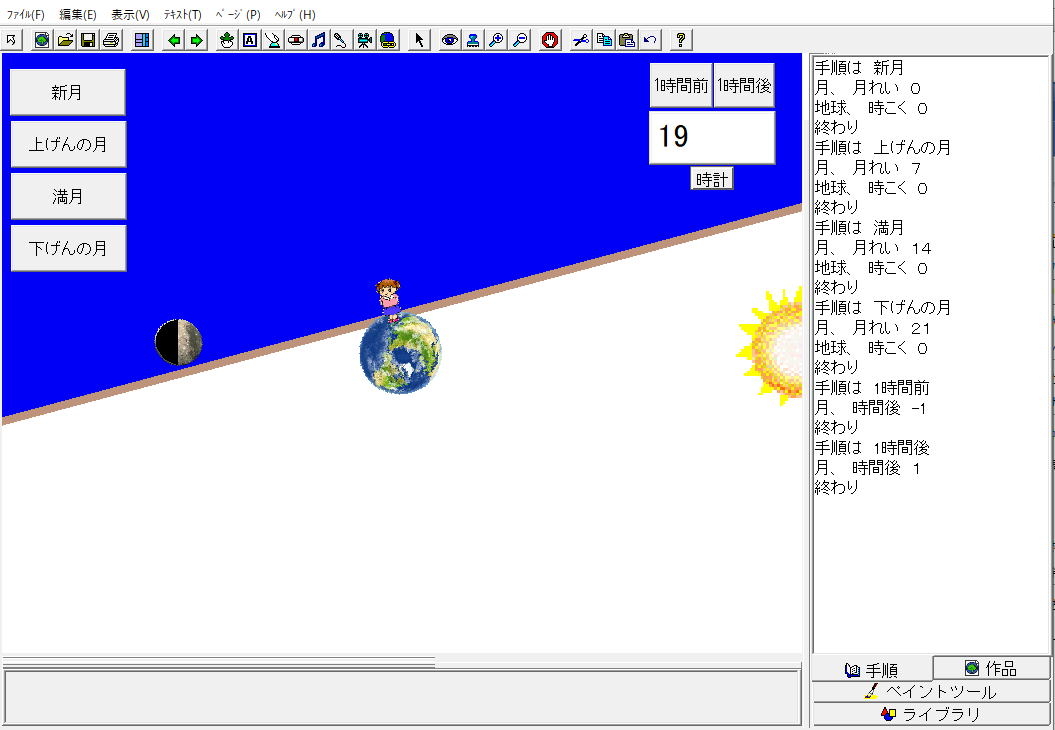Screen dimensions: 1055x730
Task: Click the 時計 button below the number
Action: pos(712,179)
